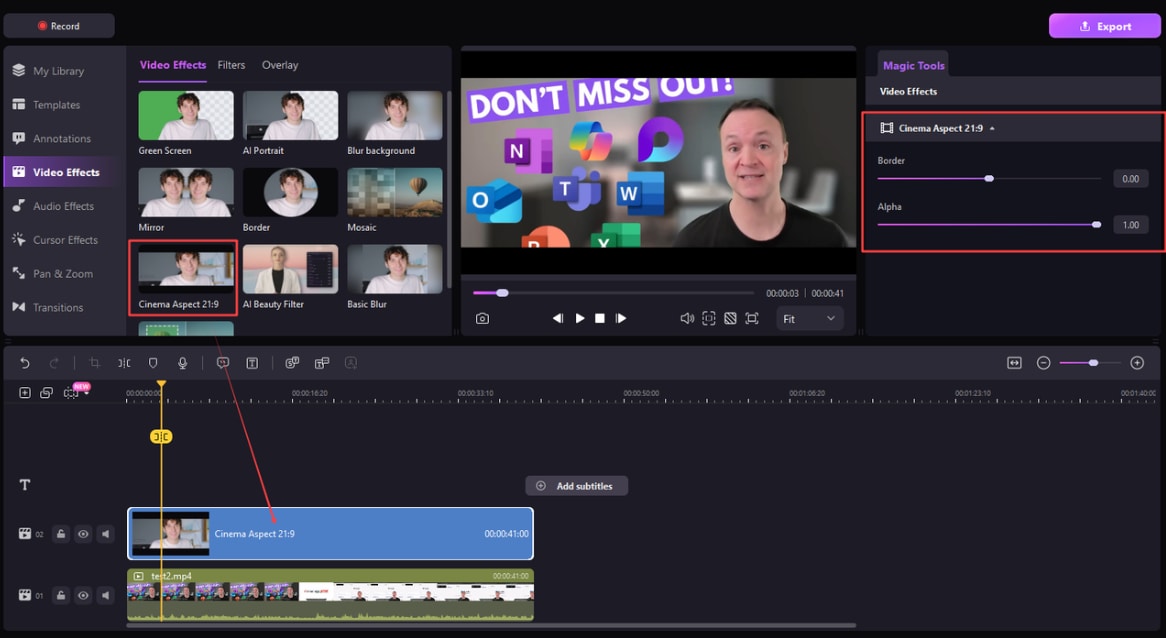Click the clapperboard icon of track 02

point(25,534)
